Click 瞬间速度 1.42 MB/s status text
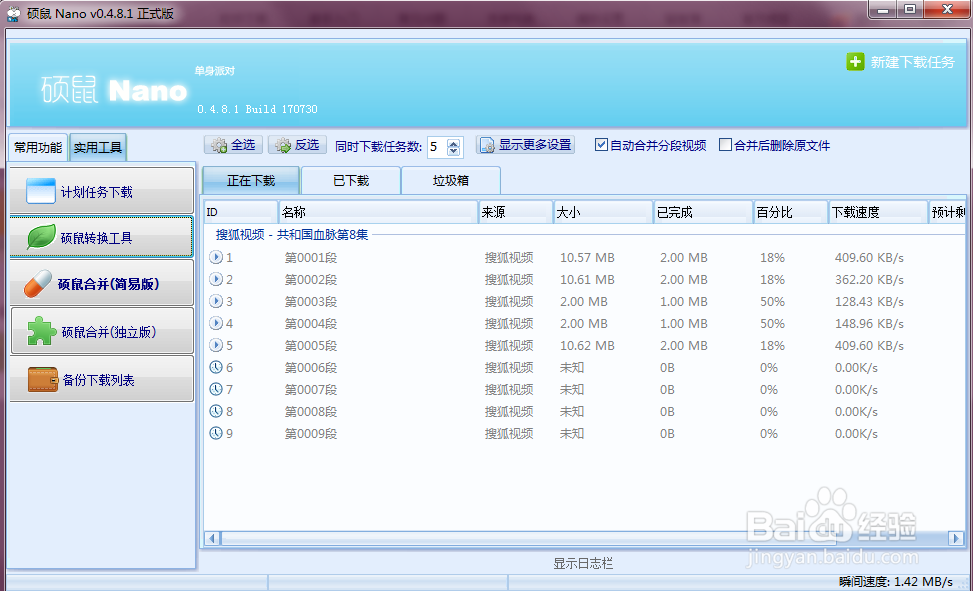973x591 pixels. pyautogui.click(x=895, y=582)
